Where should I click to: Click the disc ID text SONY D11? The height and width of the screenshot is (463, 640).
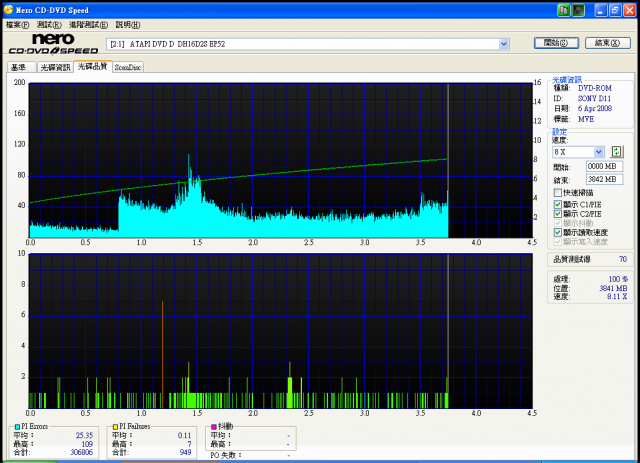[x=594, y=98]
